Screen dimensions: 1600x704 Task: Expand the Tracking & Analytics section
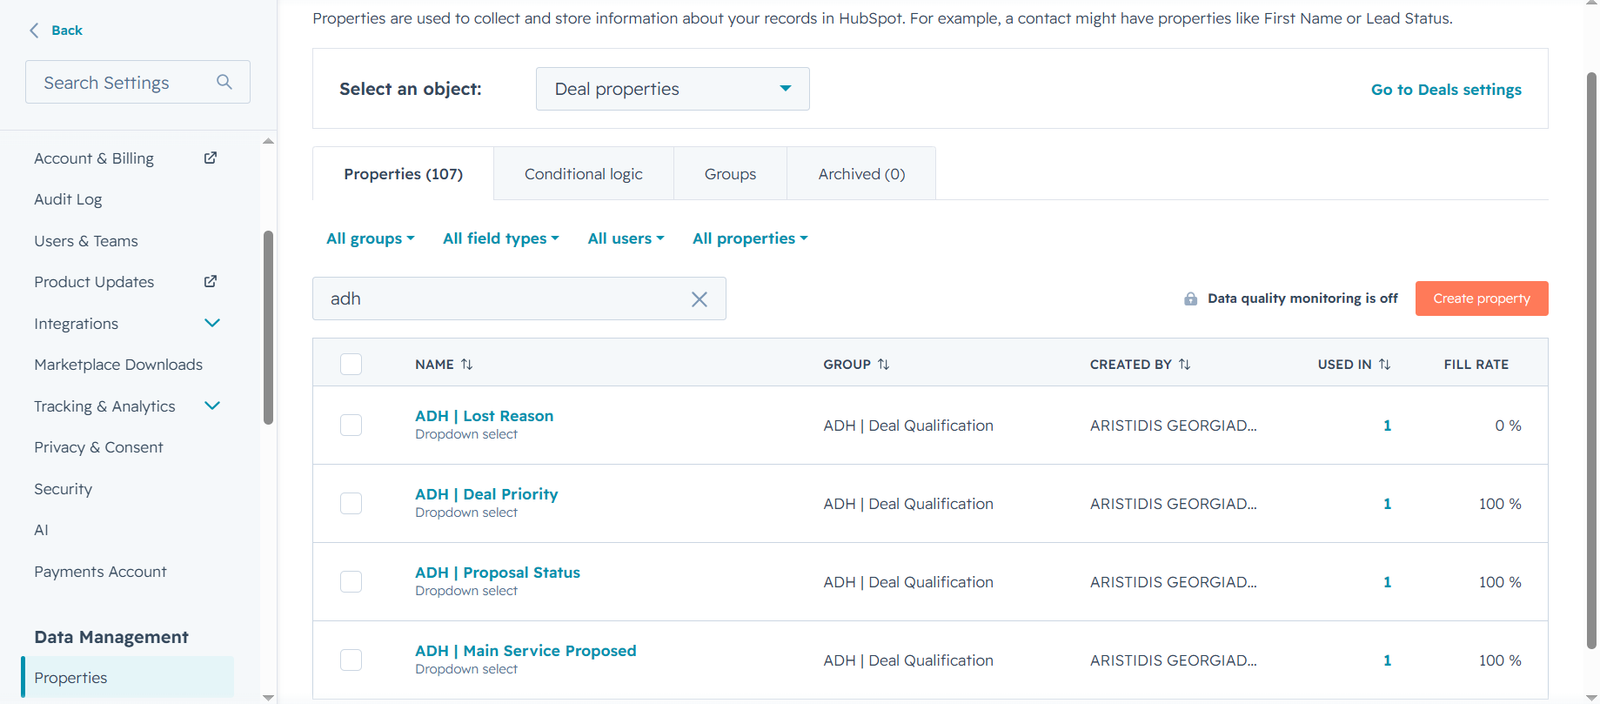click(x=212, y=406)
